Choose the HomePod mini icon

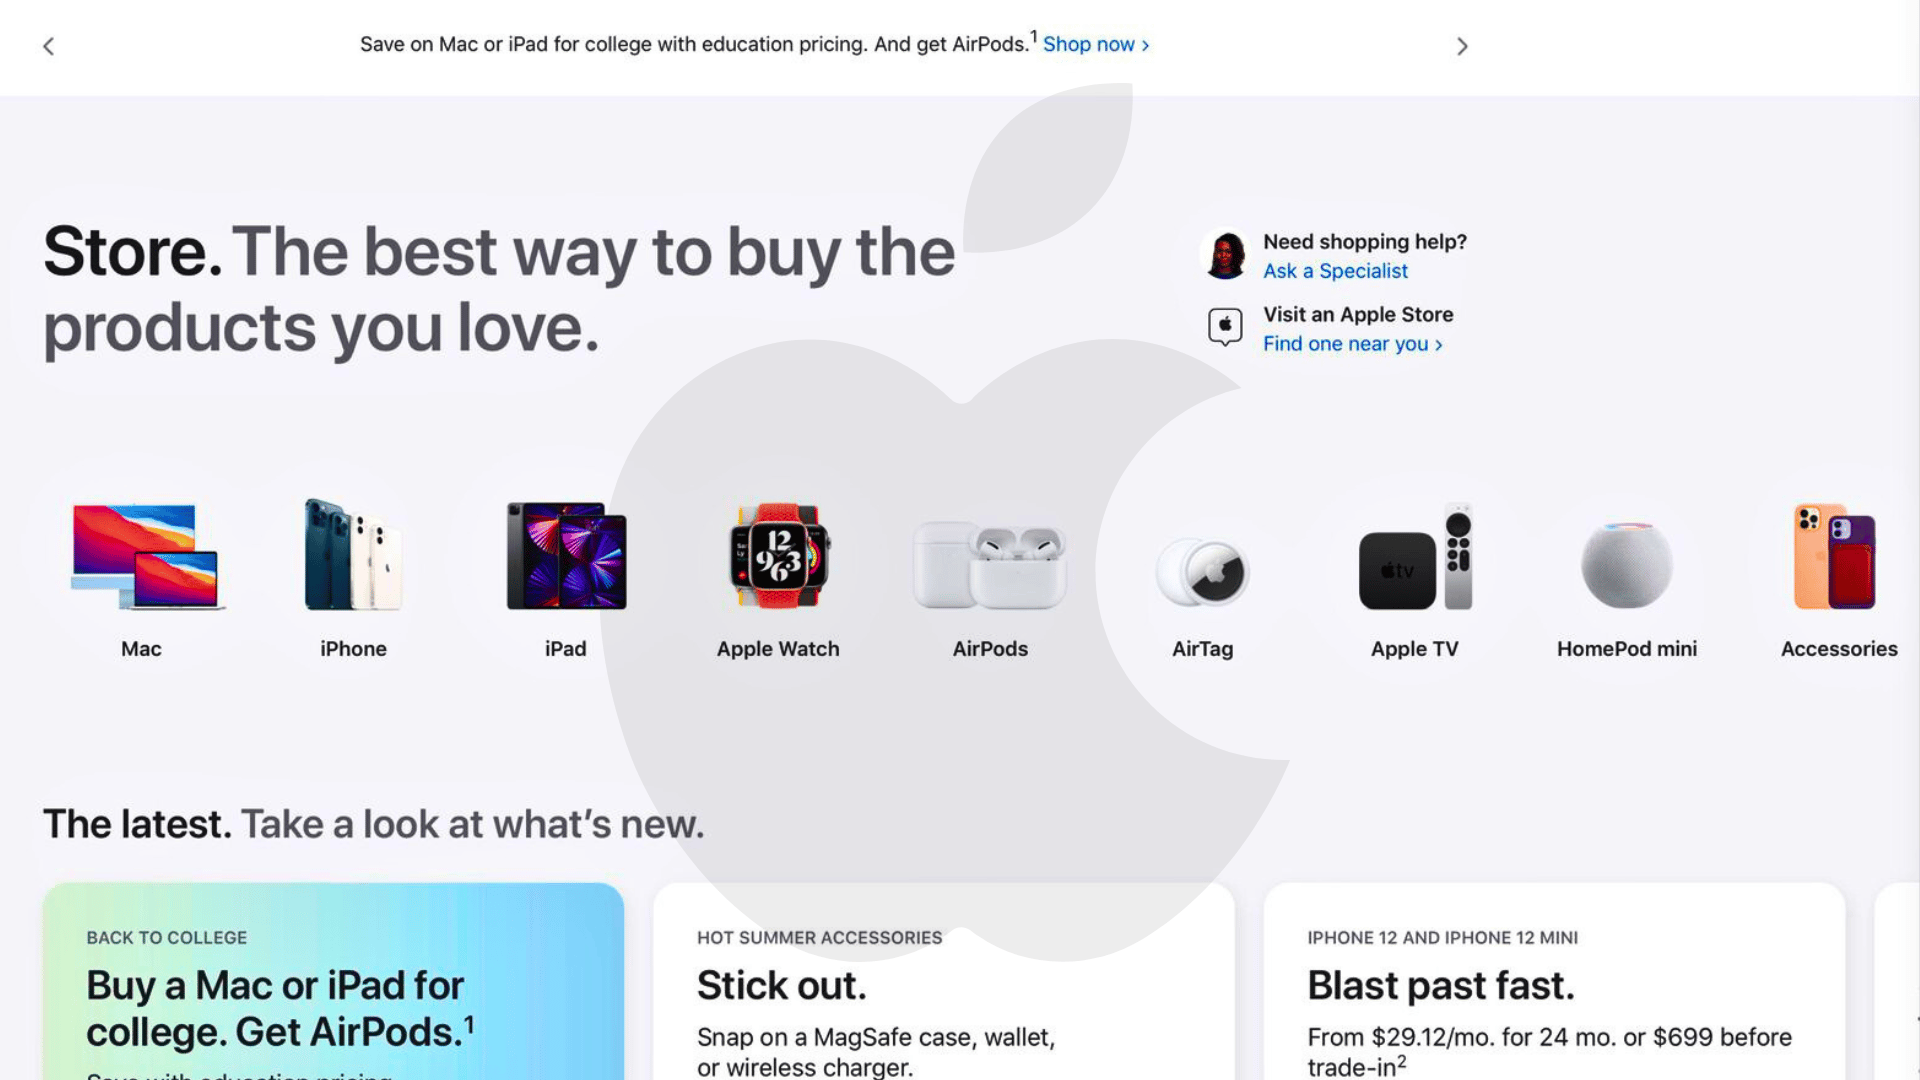[1626, 564]
